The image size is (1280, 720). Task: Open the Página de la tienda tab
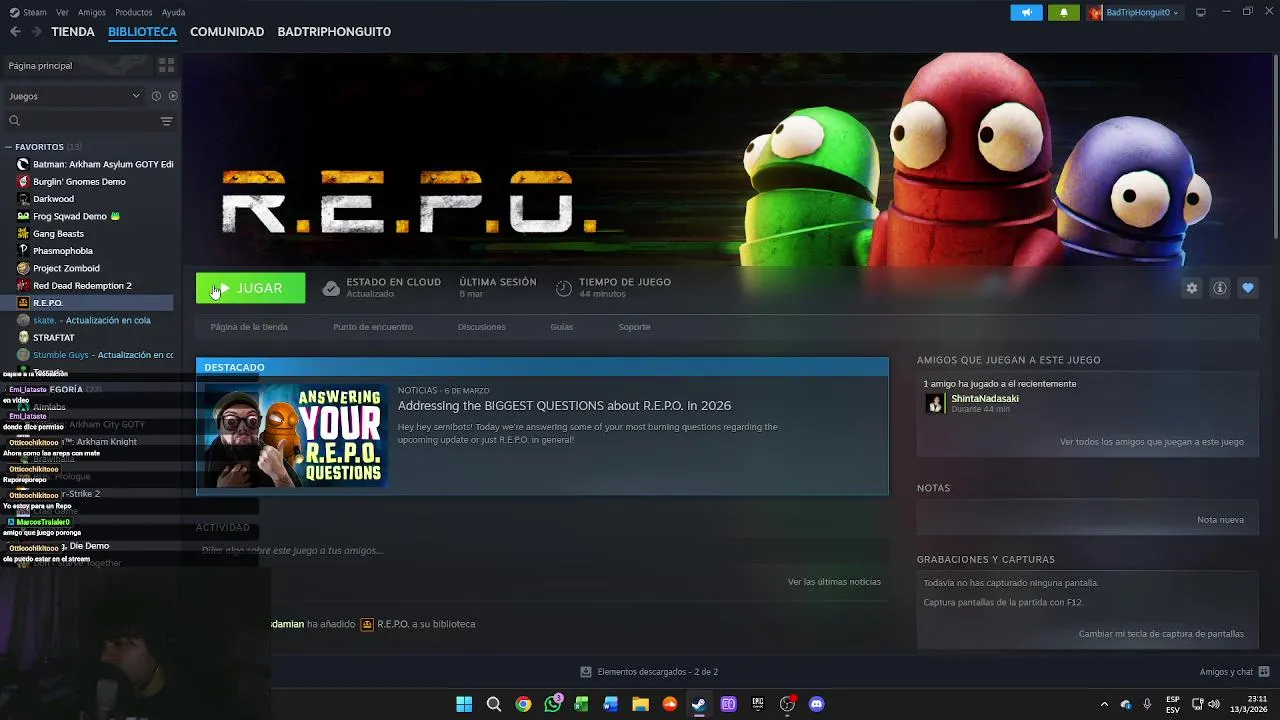pyautogui.click(x=249, y=327)
